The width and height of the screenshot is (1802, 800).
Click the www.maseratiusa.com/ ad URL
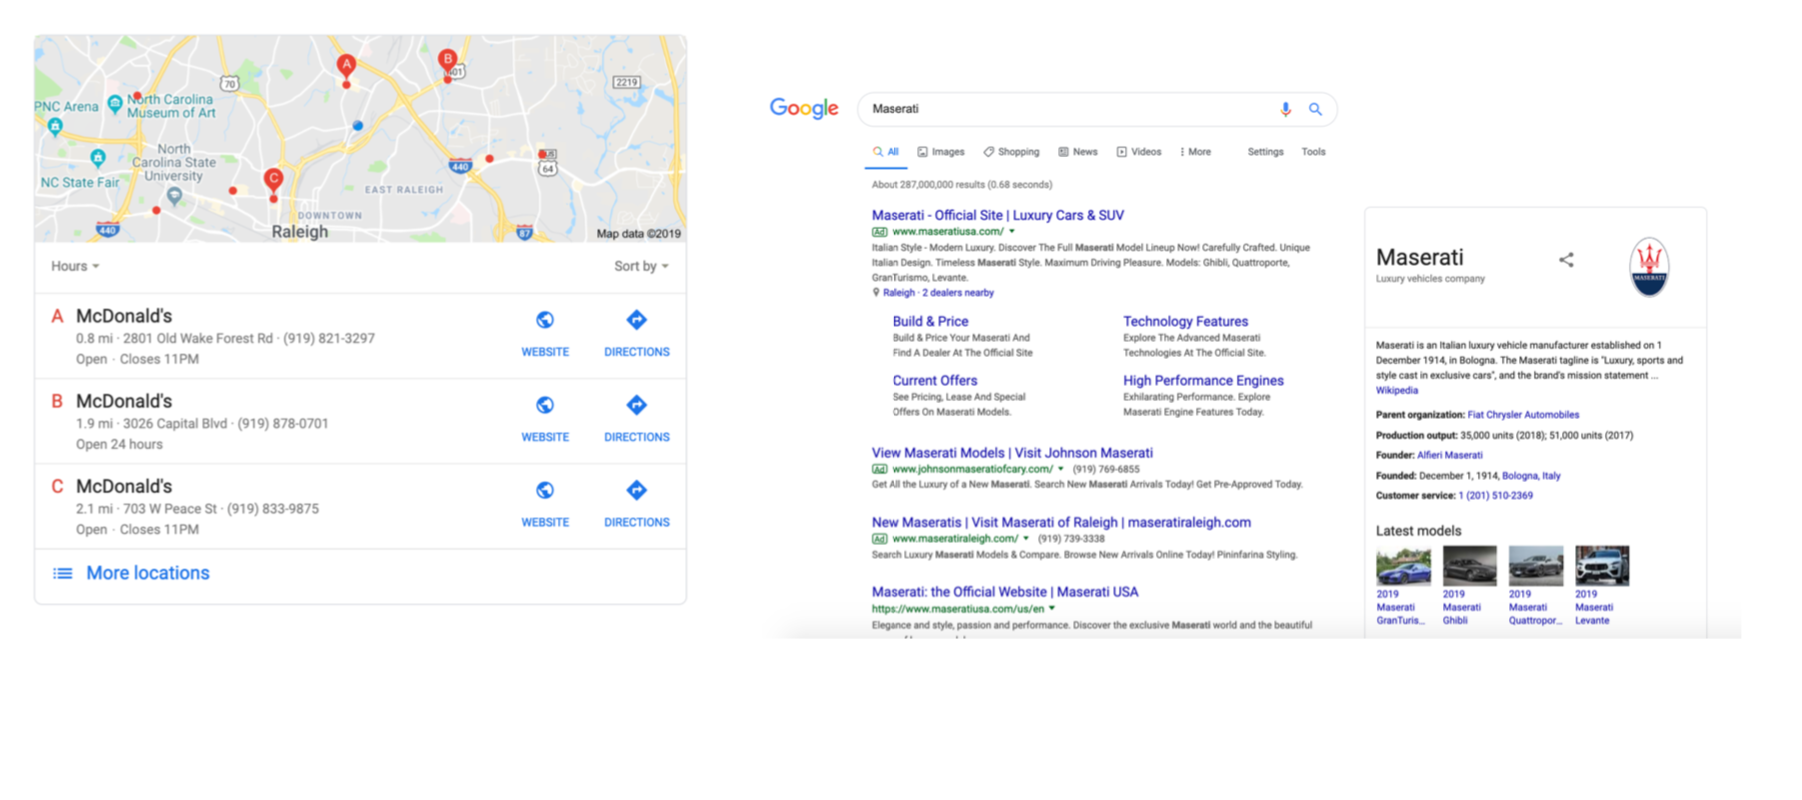tap(948, 231)
